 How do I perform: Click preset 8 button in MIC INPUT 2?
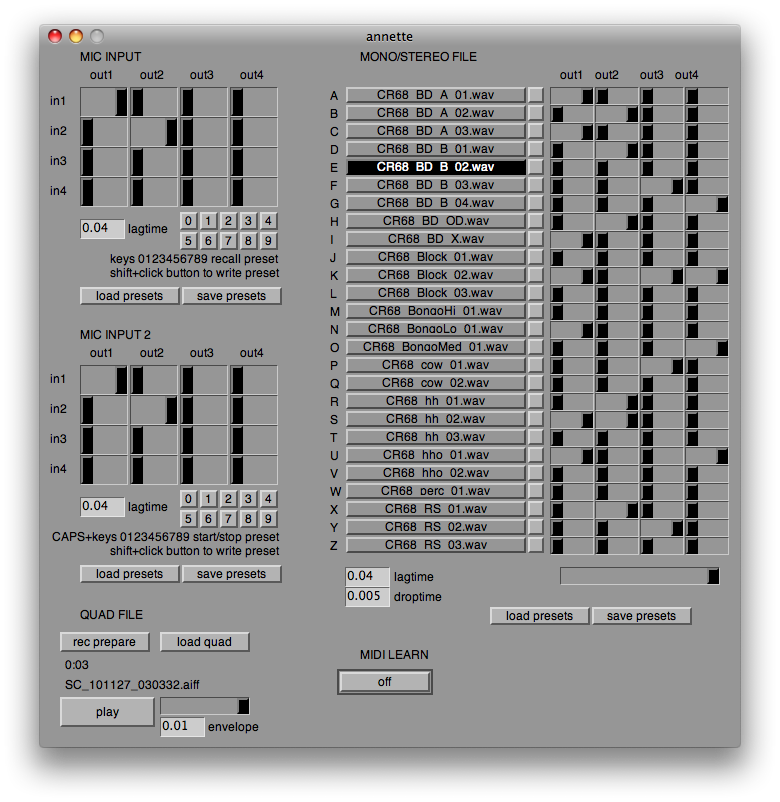click(x=248, y=519)
